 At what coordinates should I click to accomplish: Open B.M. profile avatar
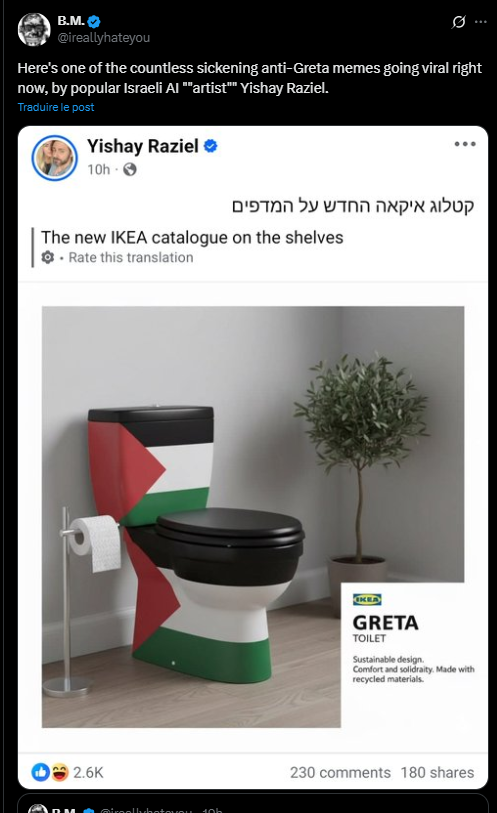pos(34,30)
